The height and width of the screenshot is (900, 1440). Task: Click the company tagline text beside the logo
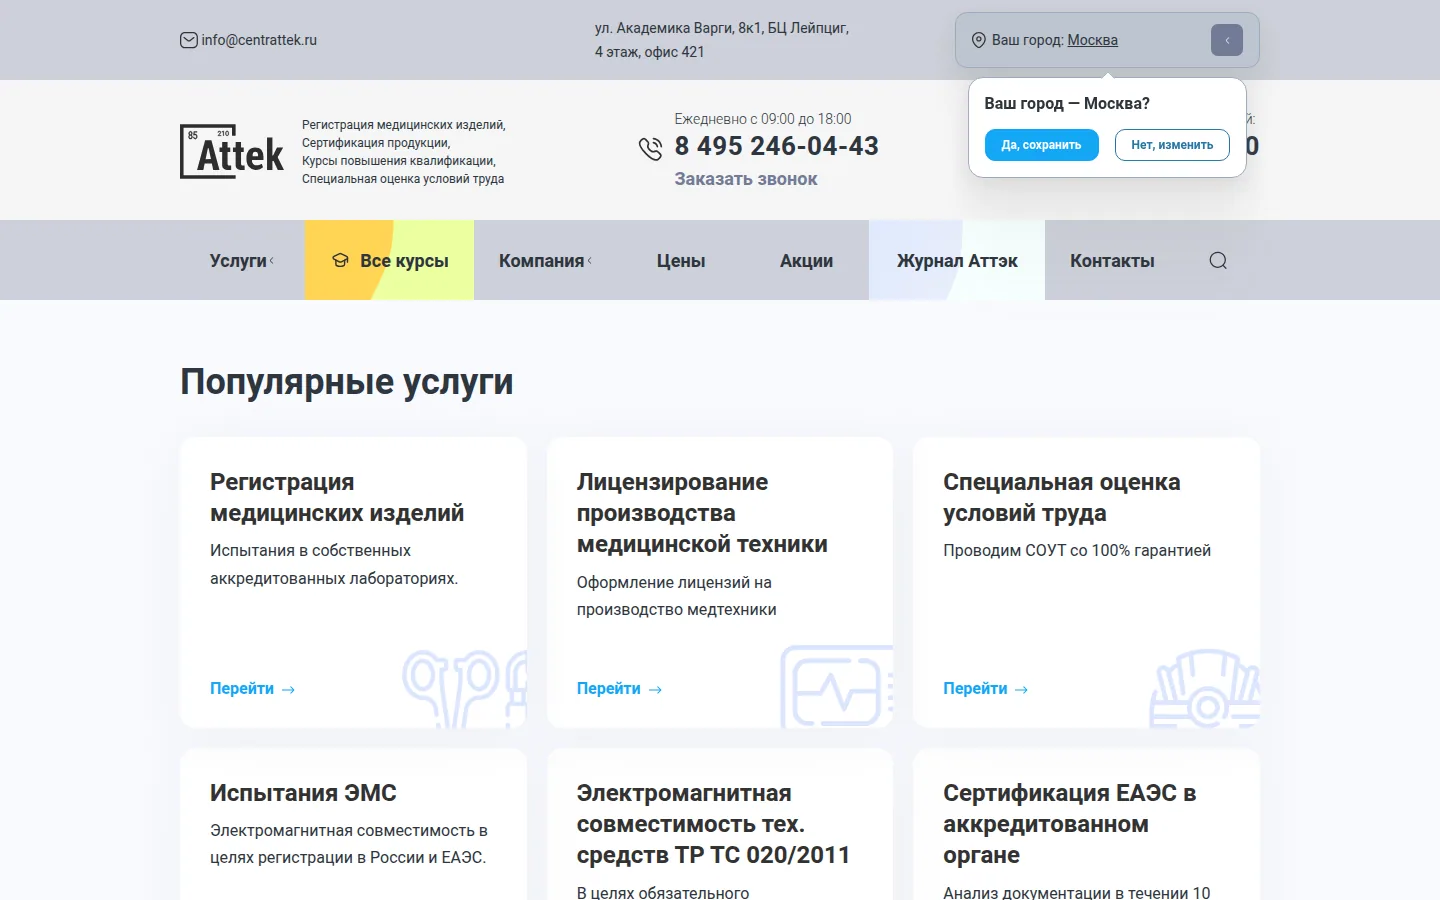(404, 152)
